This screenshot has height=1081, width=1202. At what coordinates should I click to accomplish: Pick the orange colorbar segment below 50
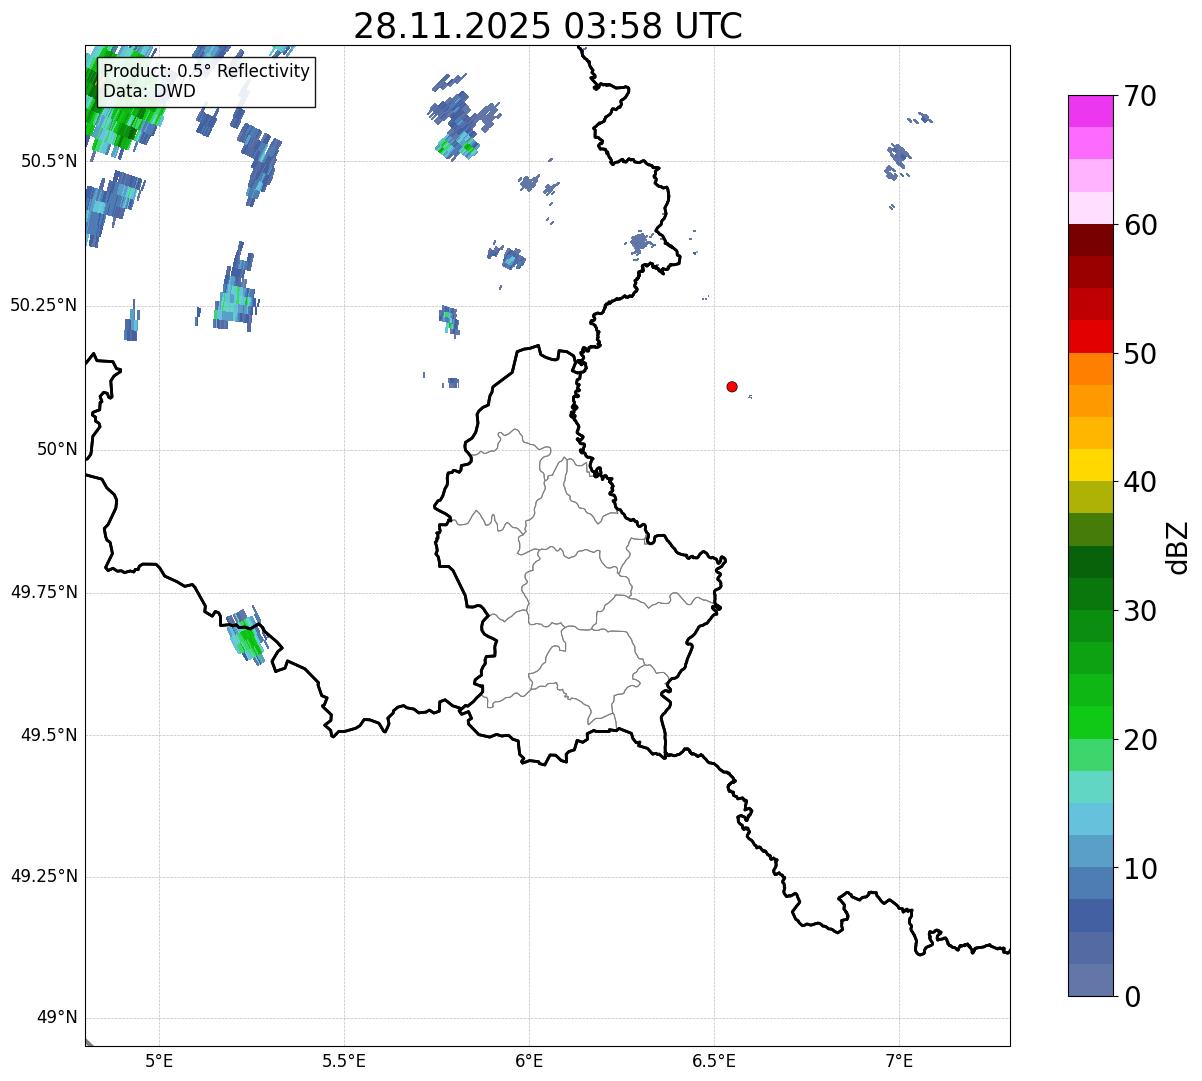pyautogui.click(x=1091, y=369)
